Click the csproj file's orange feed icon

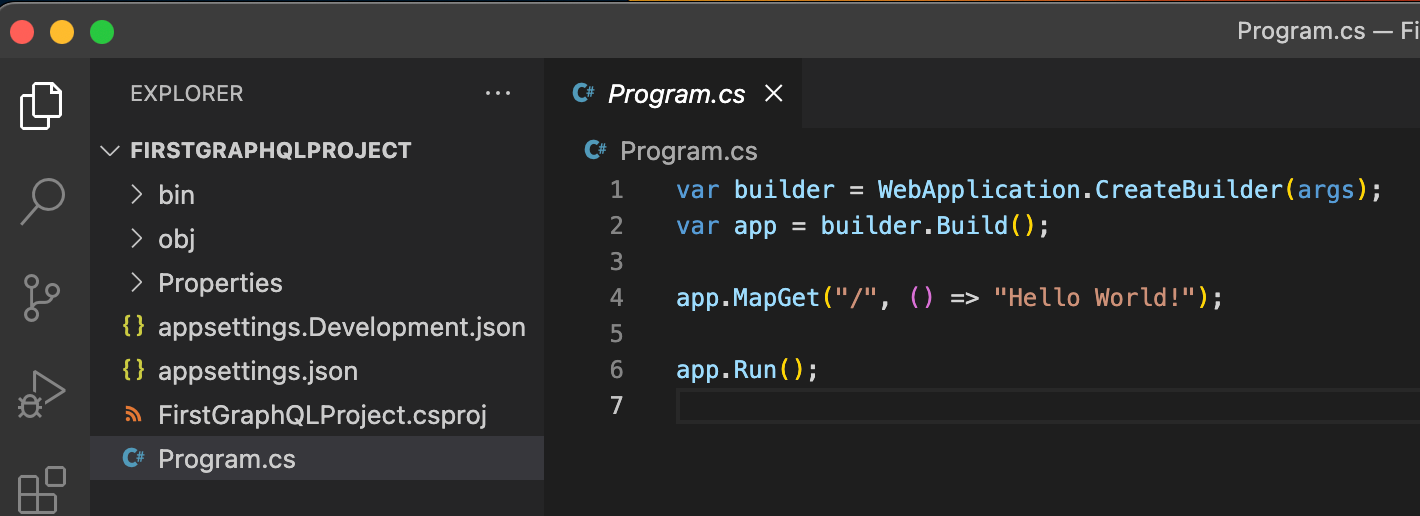tap(132, 415)
